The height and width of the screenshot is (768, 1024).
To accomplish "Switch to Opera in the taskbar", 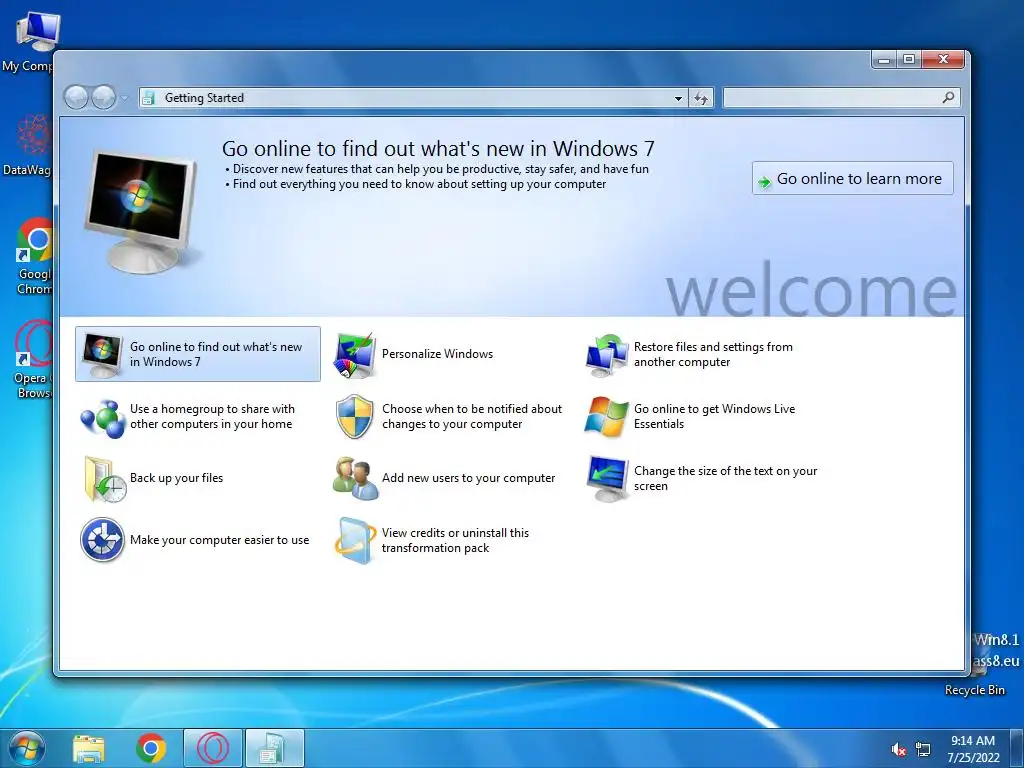I will click(213, 748).
